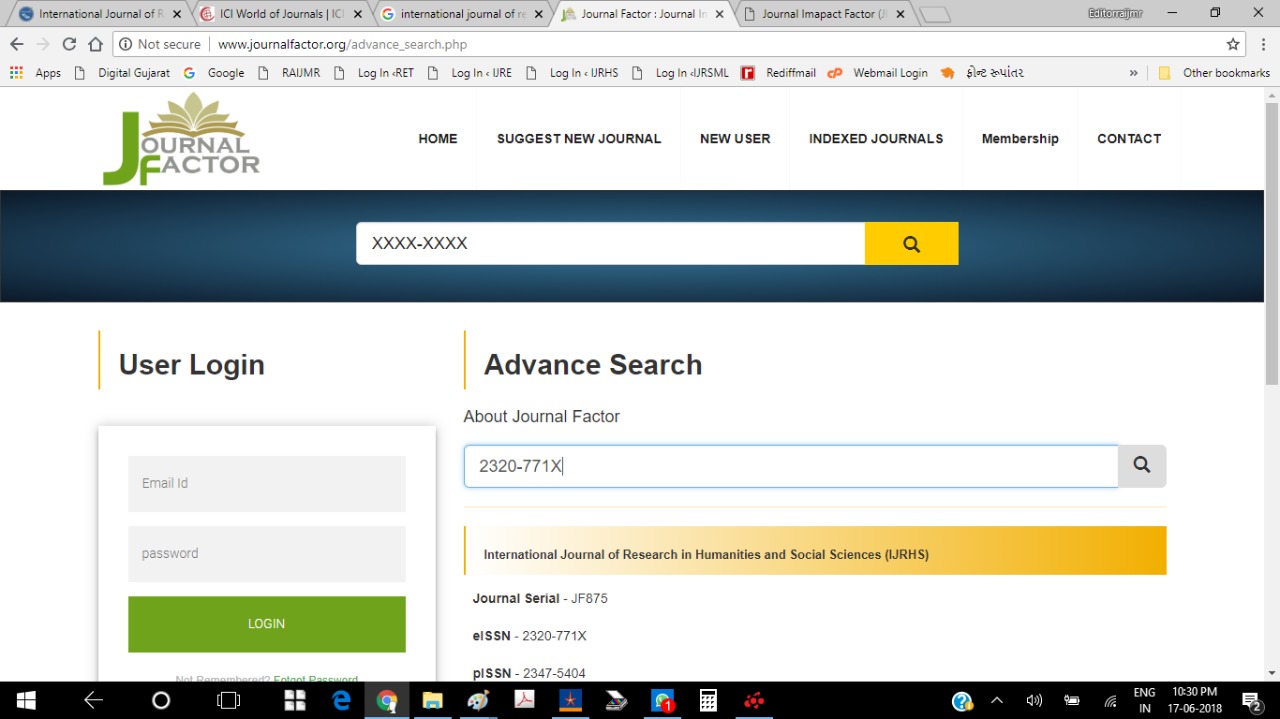
Task: Go back using the browser back arrow
Action: [x=16, y=44]
